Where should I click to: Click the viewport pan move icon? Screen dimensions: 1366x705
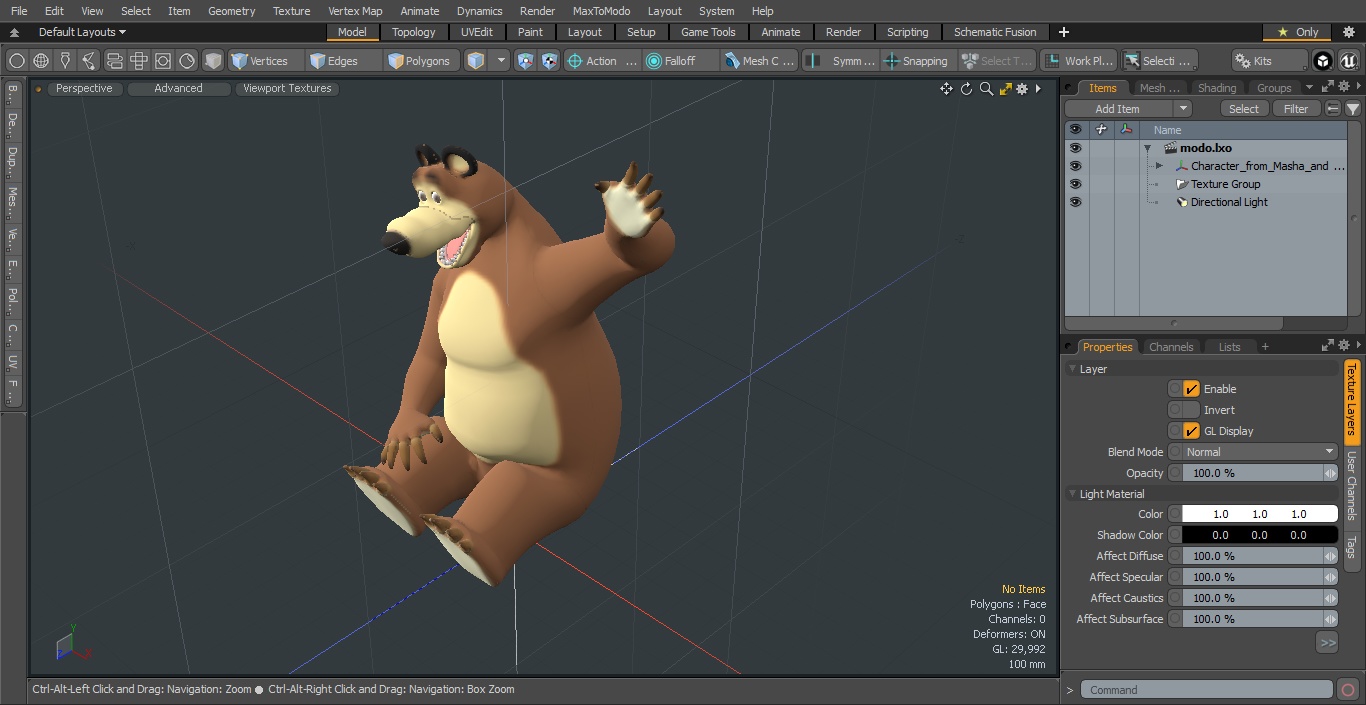[946, 89]
